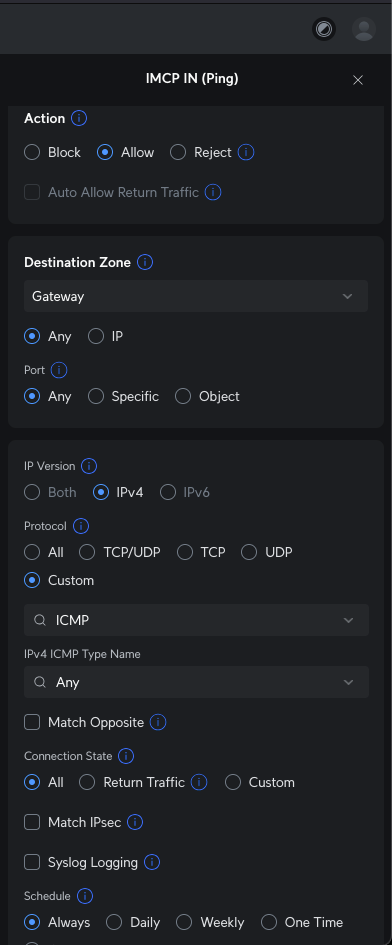Turn on Syslog Logging checkbox
Viewport: 392px width, 945px height.
tap(32, 862)
